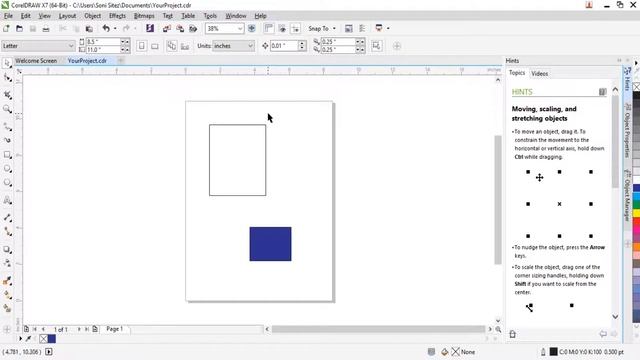Click the page width 8.5 field

click(x=103, y=42)
